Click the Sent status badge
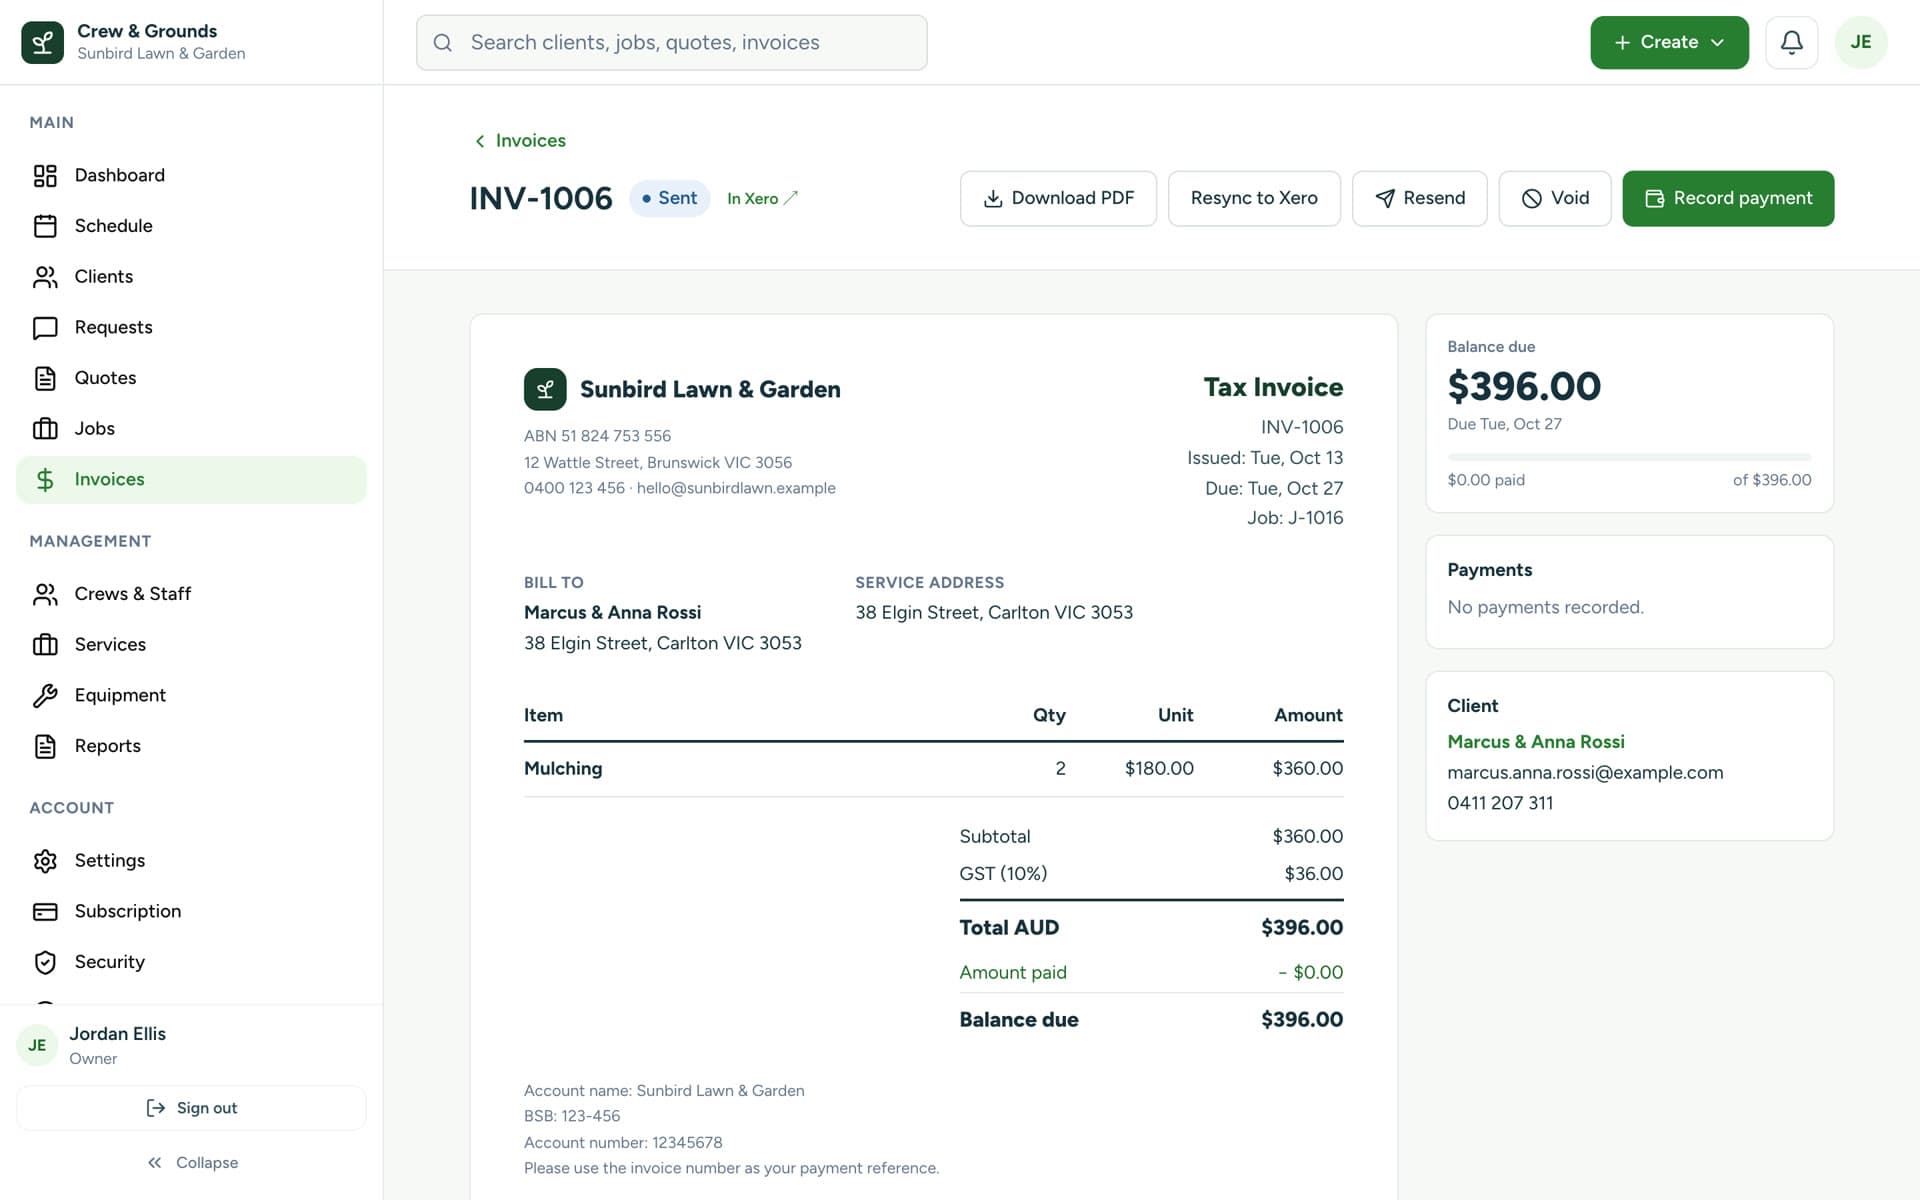Viewport: 1920px width, 1200px height. pos(669,198)
